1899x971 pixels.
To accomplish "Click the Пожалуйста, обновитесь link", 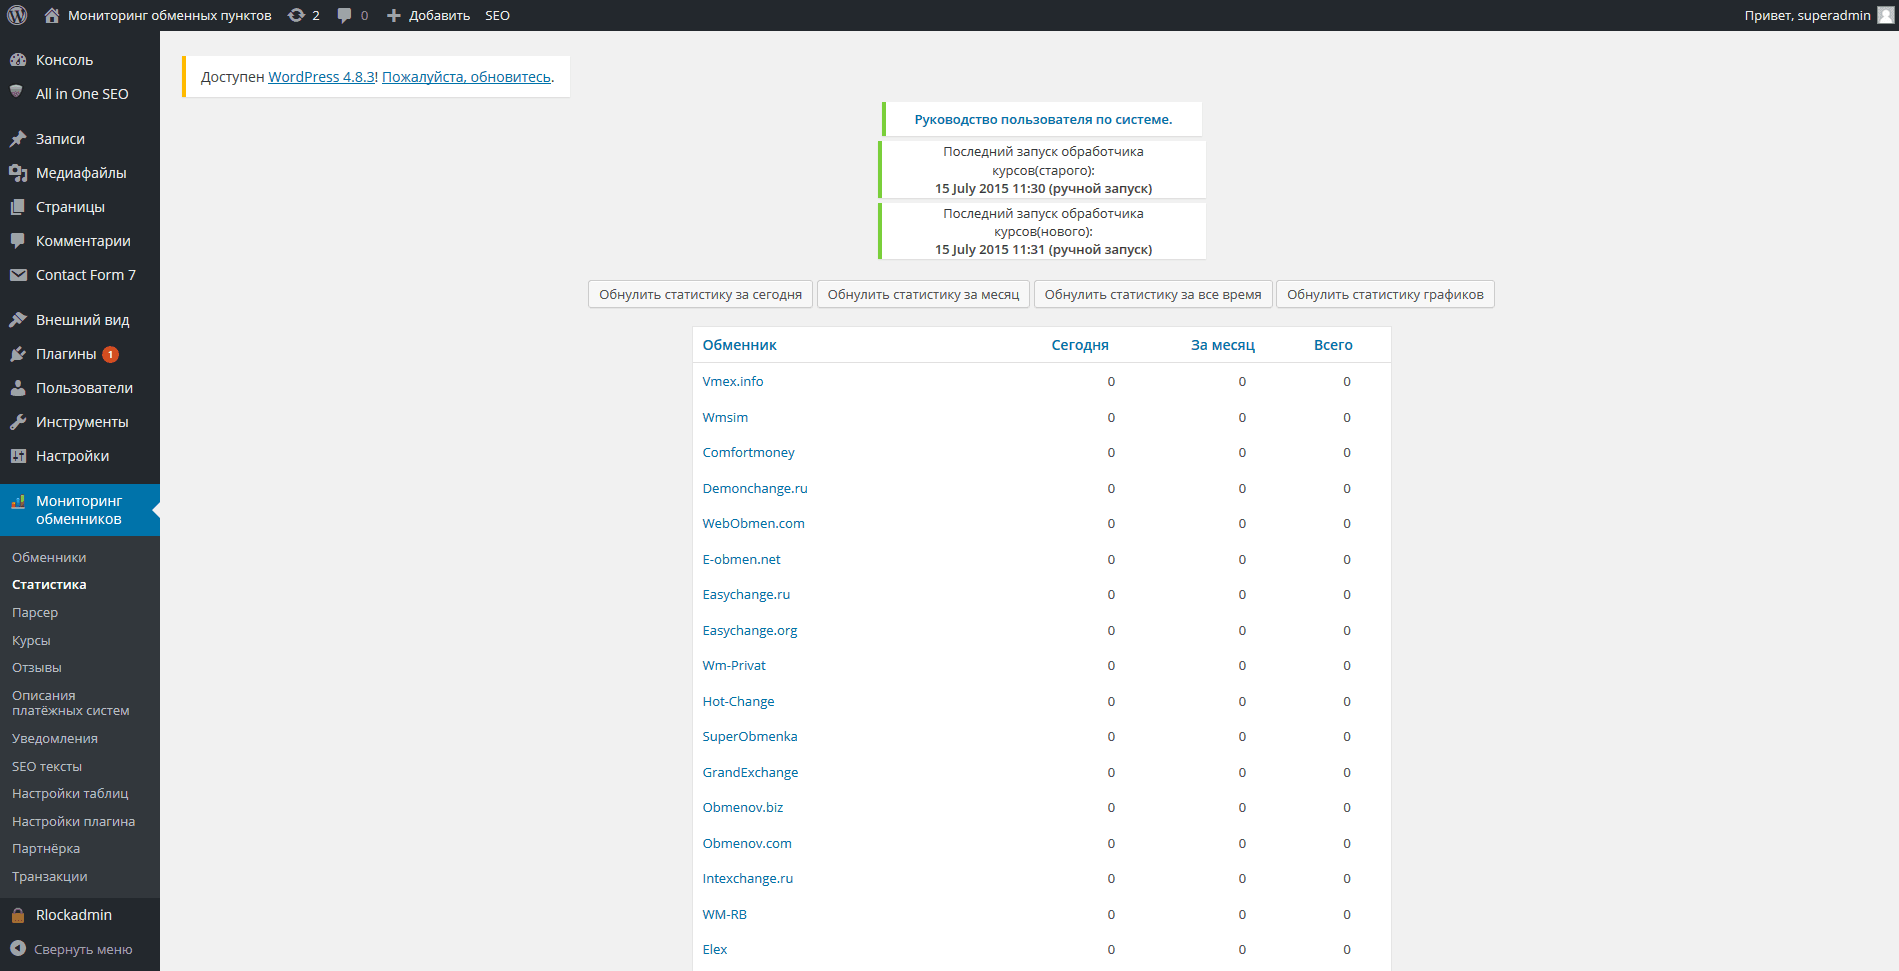I will point(466,77).
